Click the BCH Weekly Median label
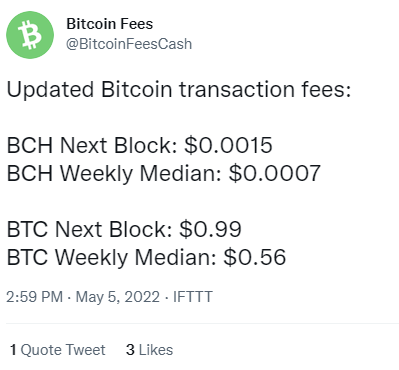The width and height of the screenshot is (399, 370). coord(114,174)
